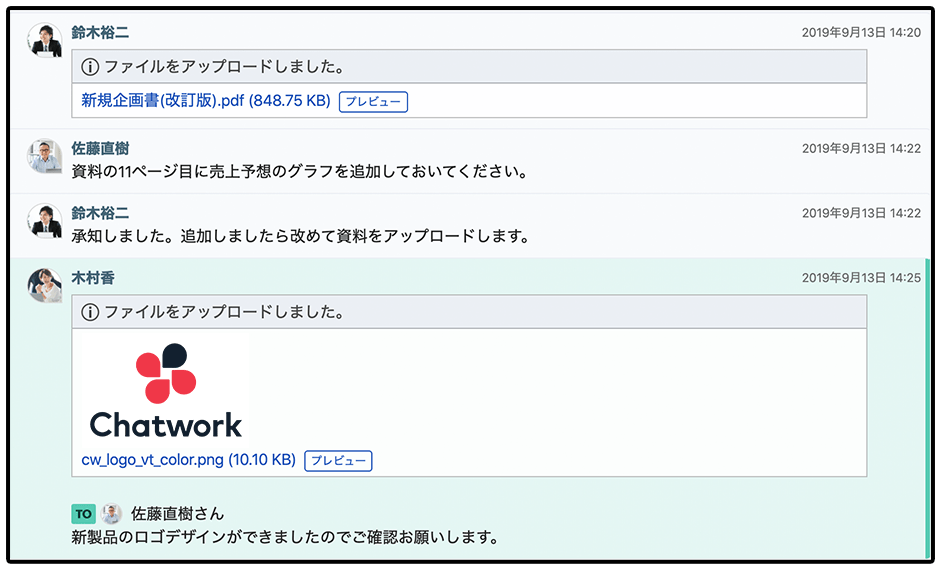Click message 承知しました。追加しましたら改めて
Screen dimensions: 943x571
[x=300, y=236]
